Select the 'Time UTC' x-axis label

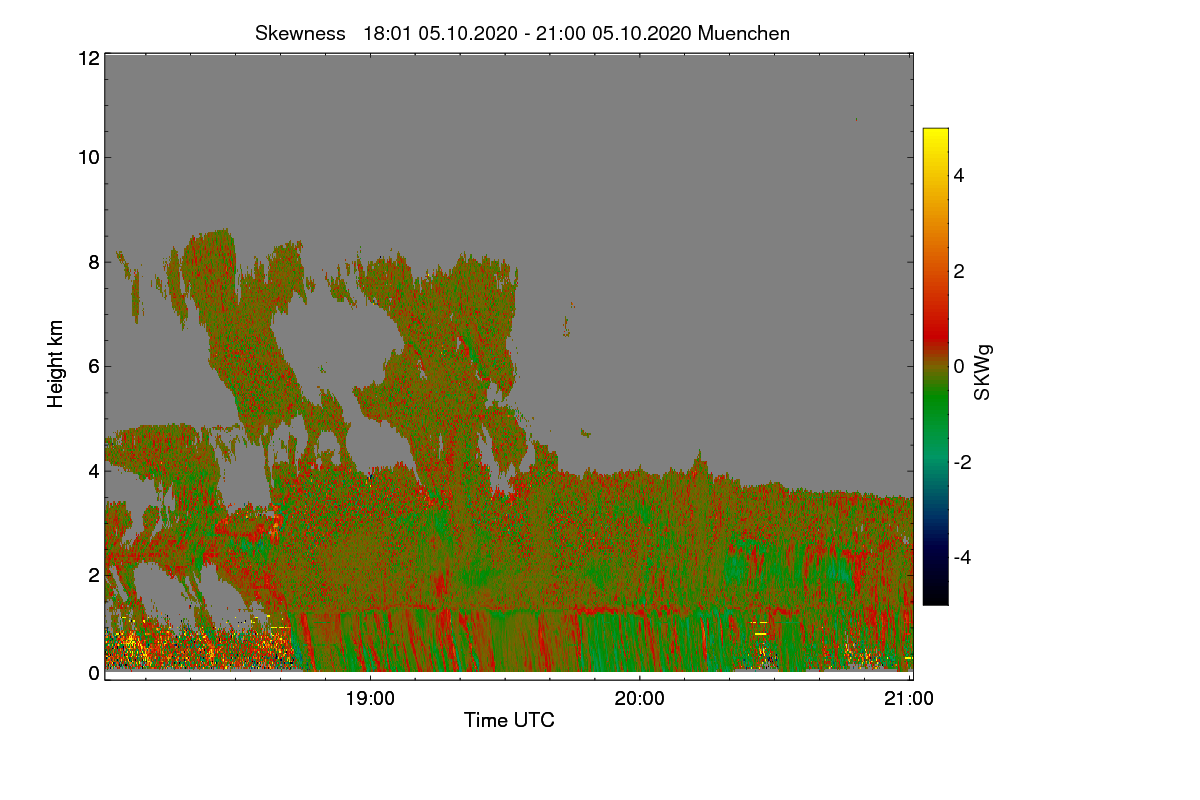[509, 720]
